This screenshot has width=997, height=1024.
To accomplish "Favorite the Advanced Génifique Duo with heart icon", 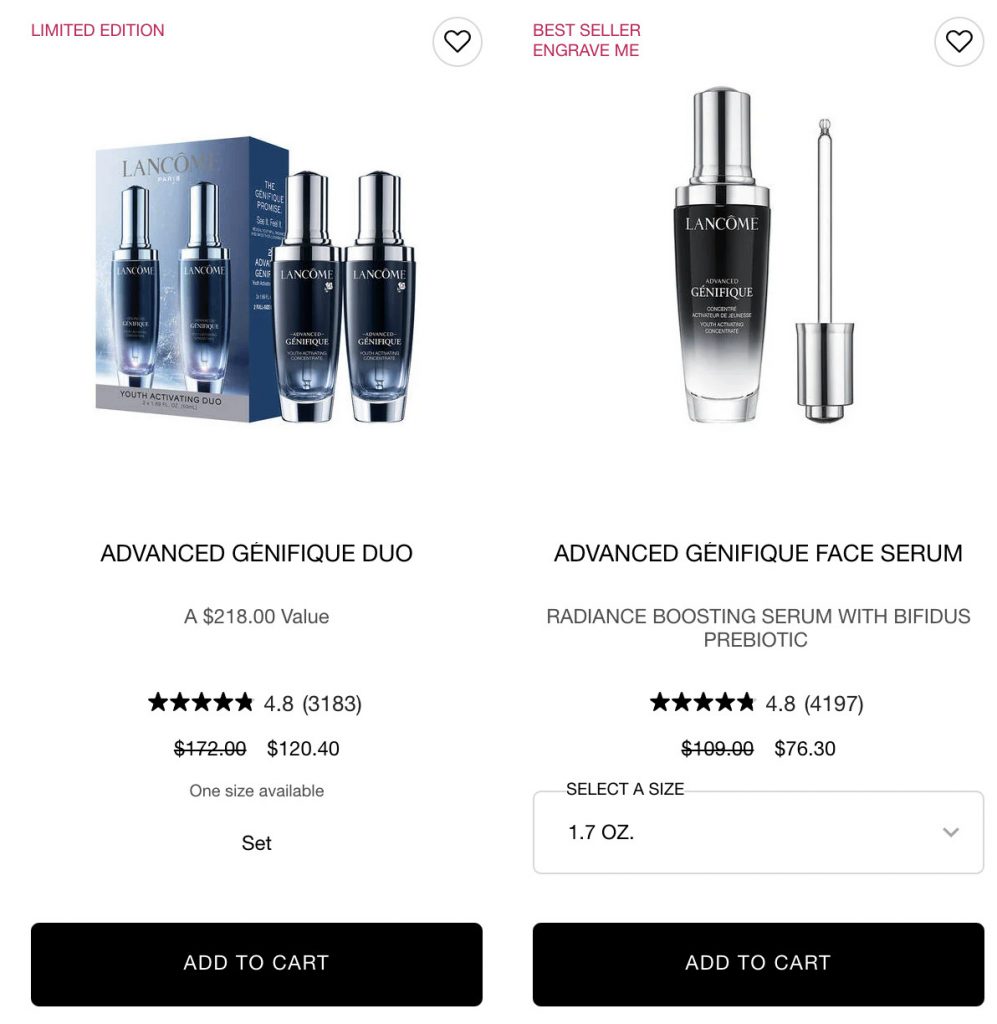I will [x=457, y=41].
